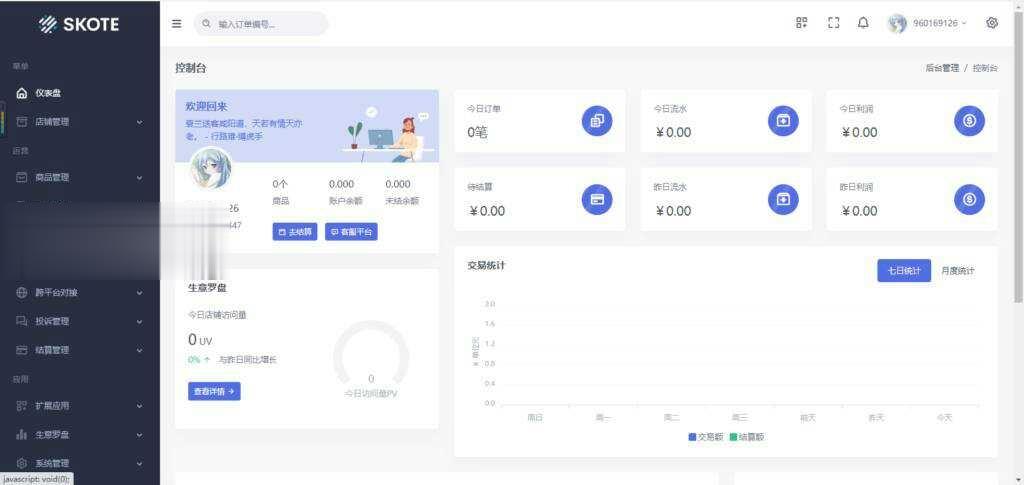Screen dimensions: 1024x485
Task: Select 仪表盘 in the sidebar
Action: coord(48,93)
